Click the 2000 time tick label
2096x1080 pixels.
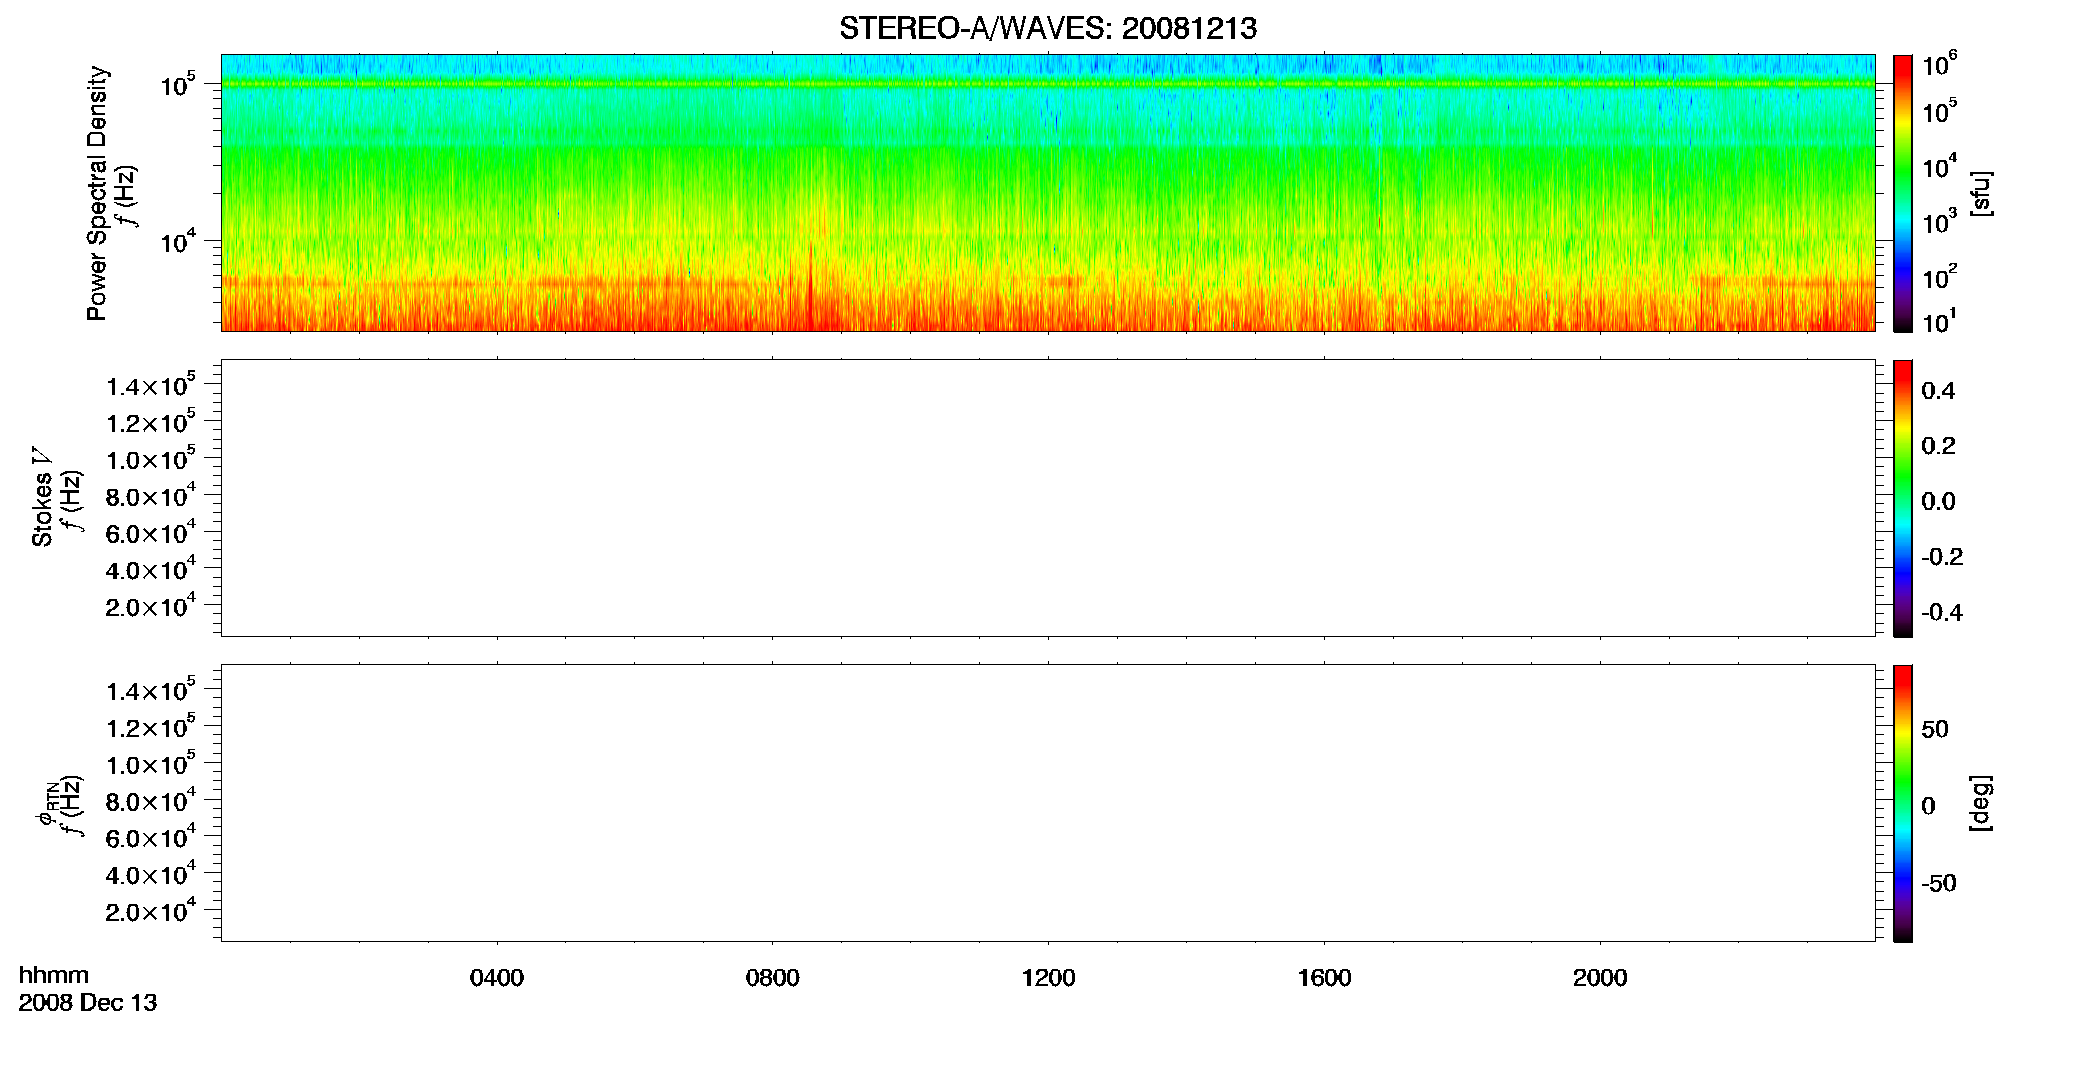(1600, 978)
